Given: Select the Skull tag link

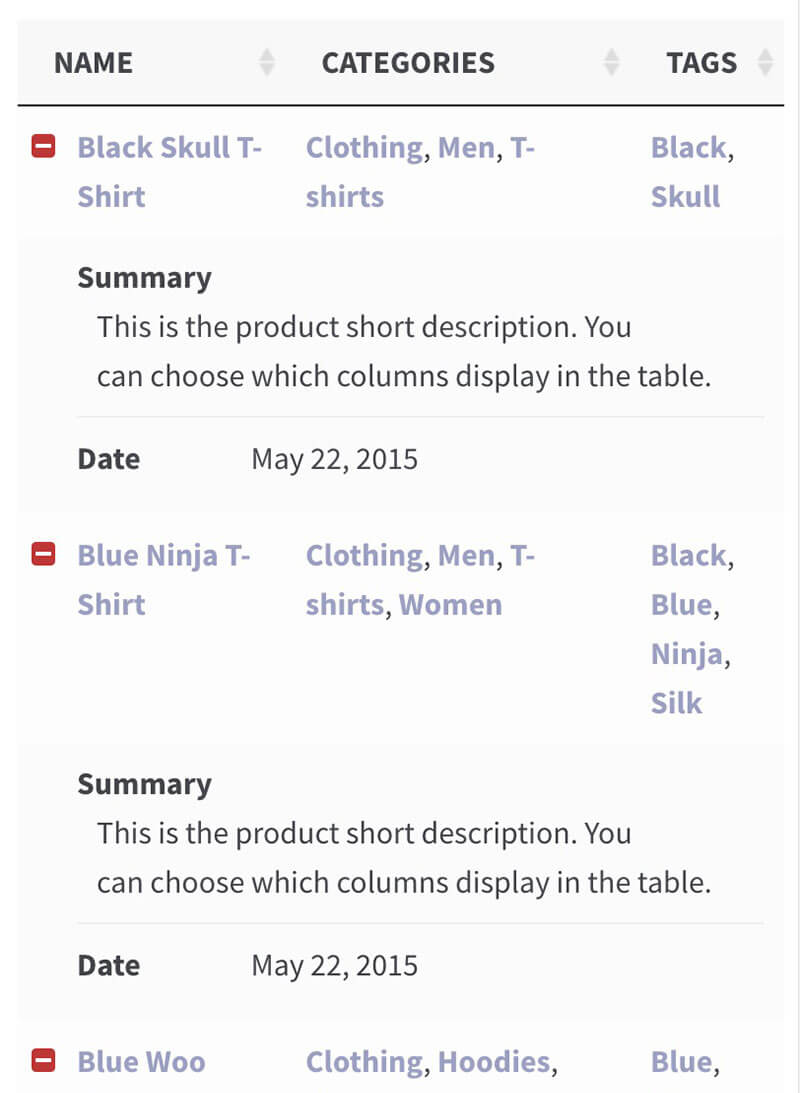Looking at the screenshot, I should click(685, 196).
